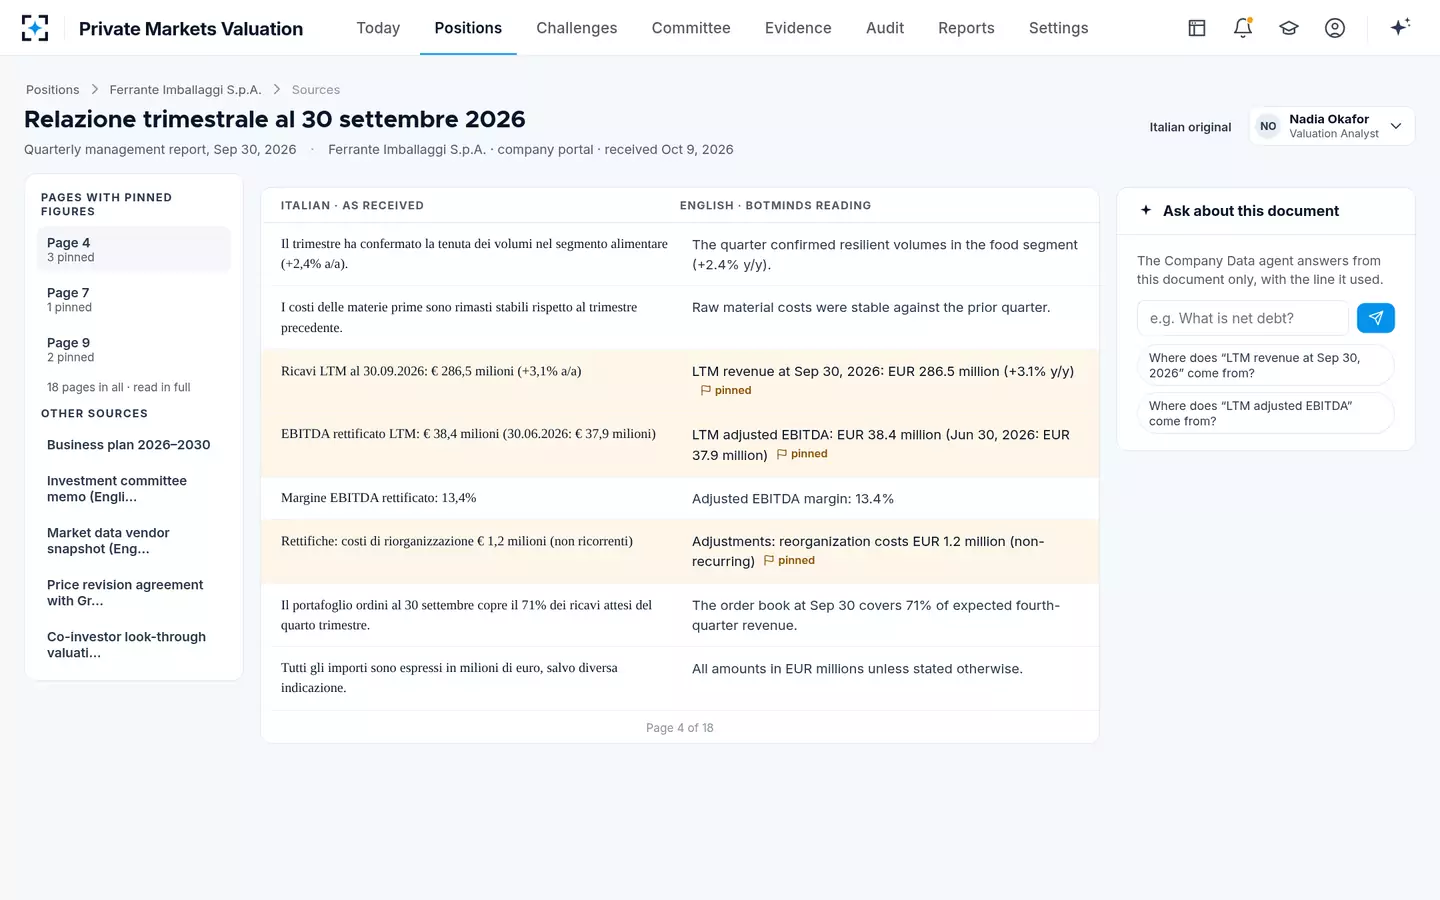Screen dimensions: 1440x900
Task: Click the Italian 'Ricavi LTM al 30.09.2026' line
Action: pos(431,371)
